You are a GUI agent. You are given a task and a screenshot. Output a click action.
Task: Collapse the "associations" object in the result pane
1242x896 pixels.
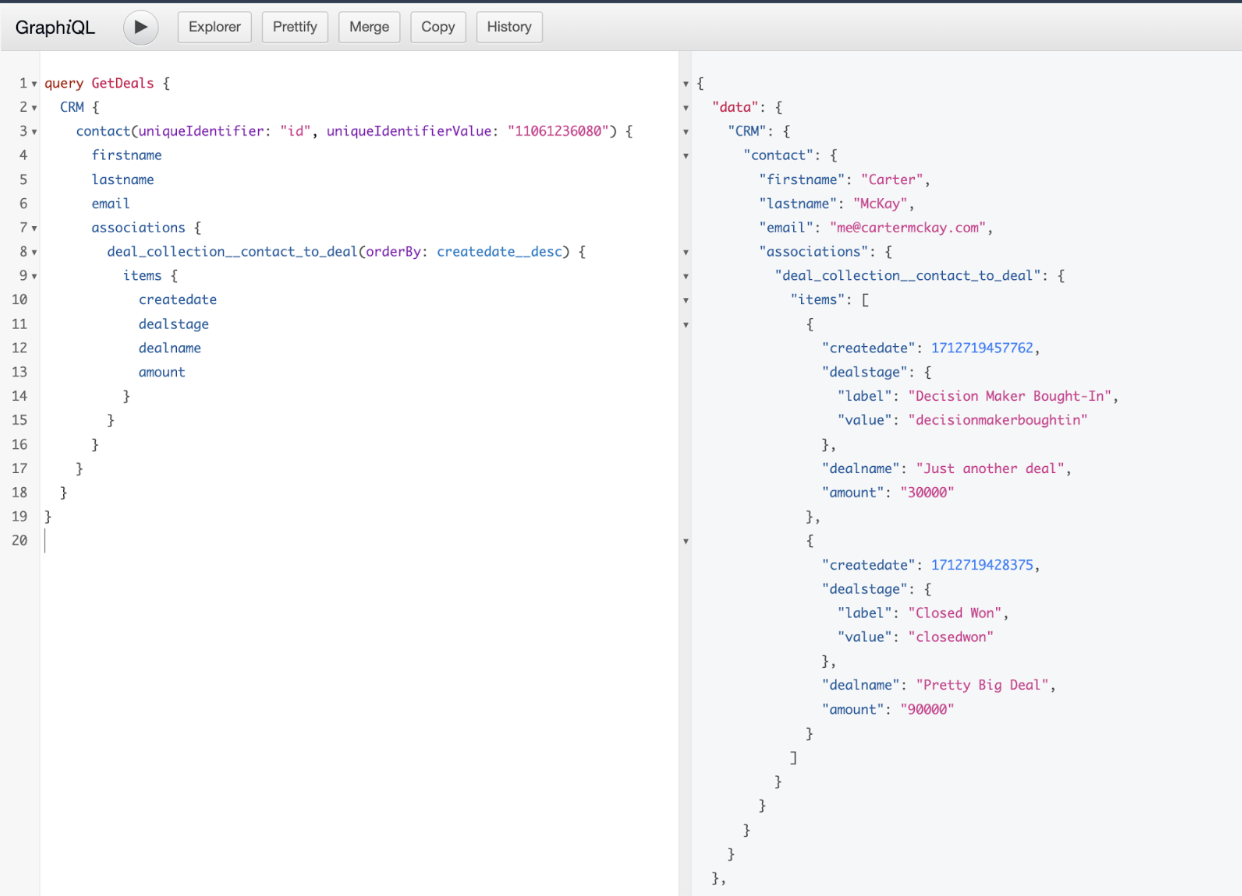pos(686,252)
